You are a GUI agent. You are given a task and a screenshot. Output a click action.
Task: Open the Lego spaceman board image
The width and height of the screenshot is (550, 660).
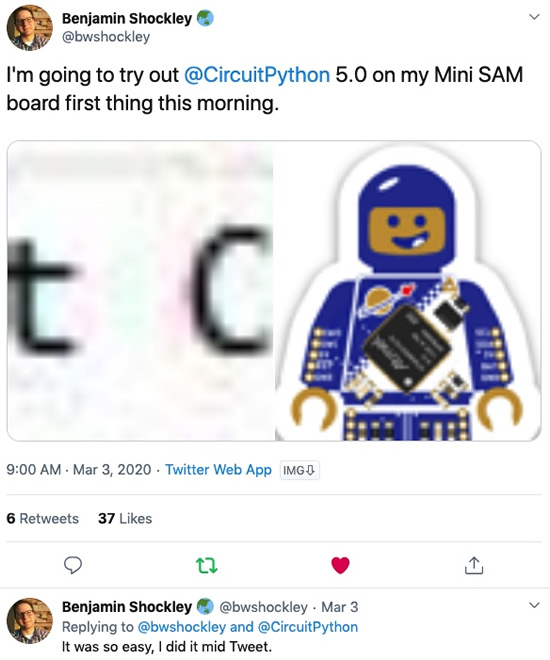(408, 291)
